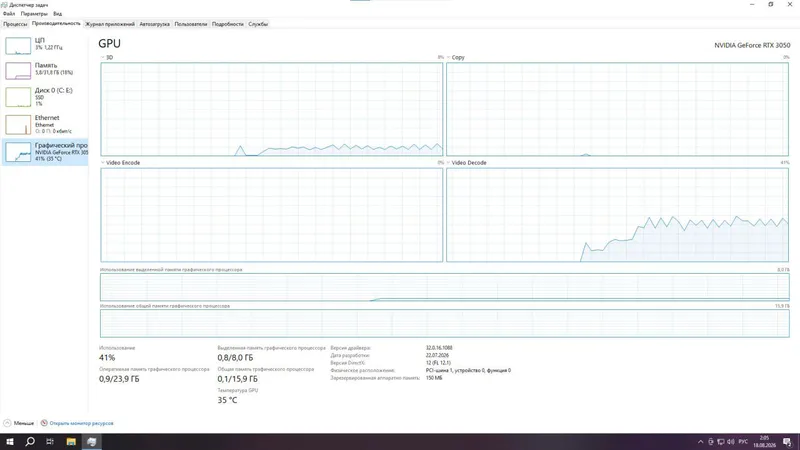This screenshot has height=450, width=800.
Task: Click the РУС language indicator
Action: click(743, 442)
